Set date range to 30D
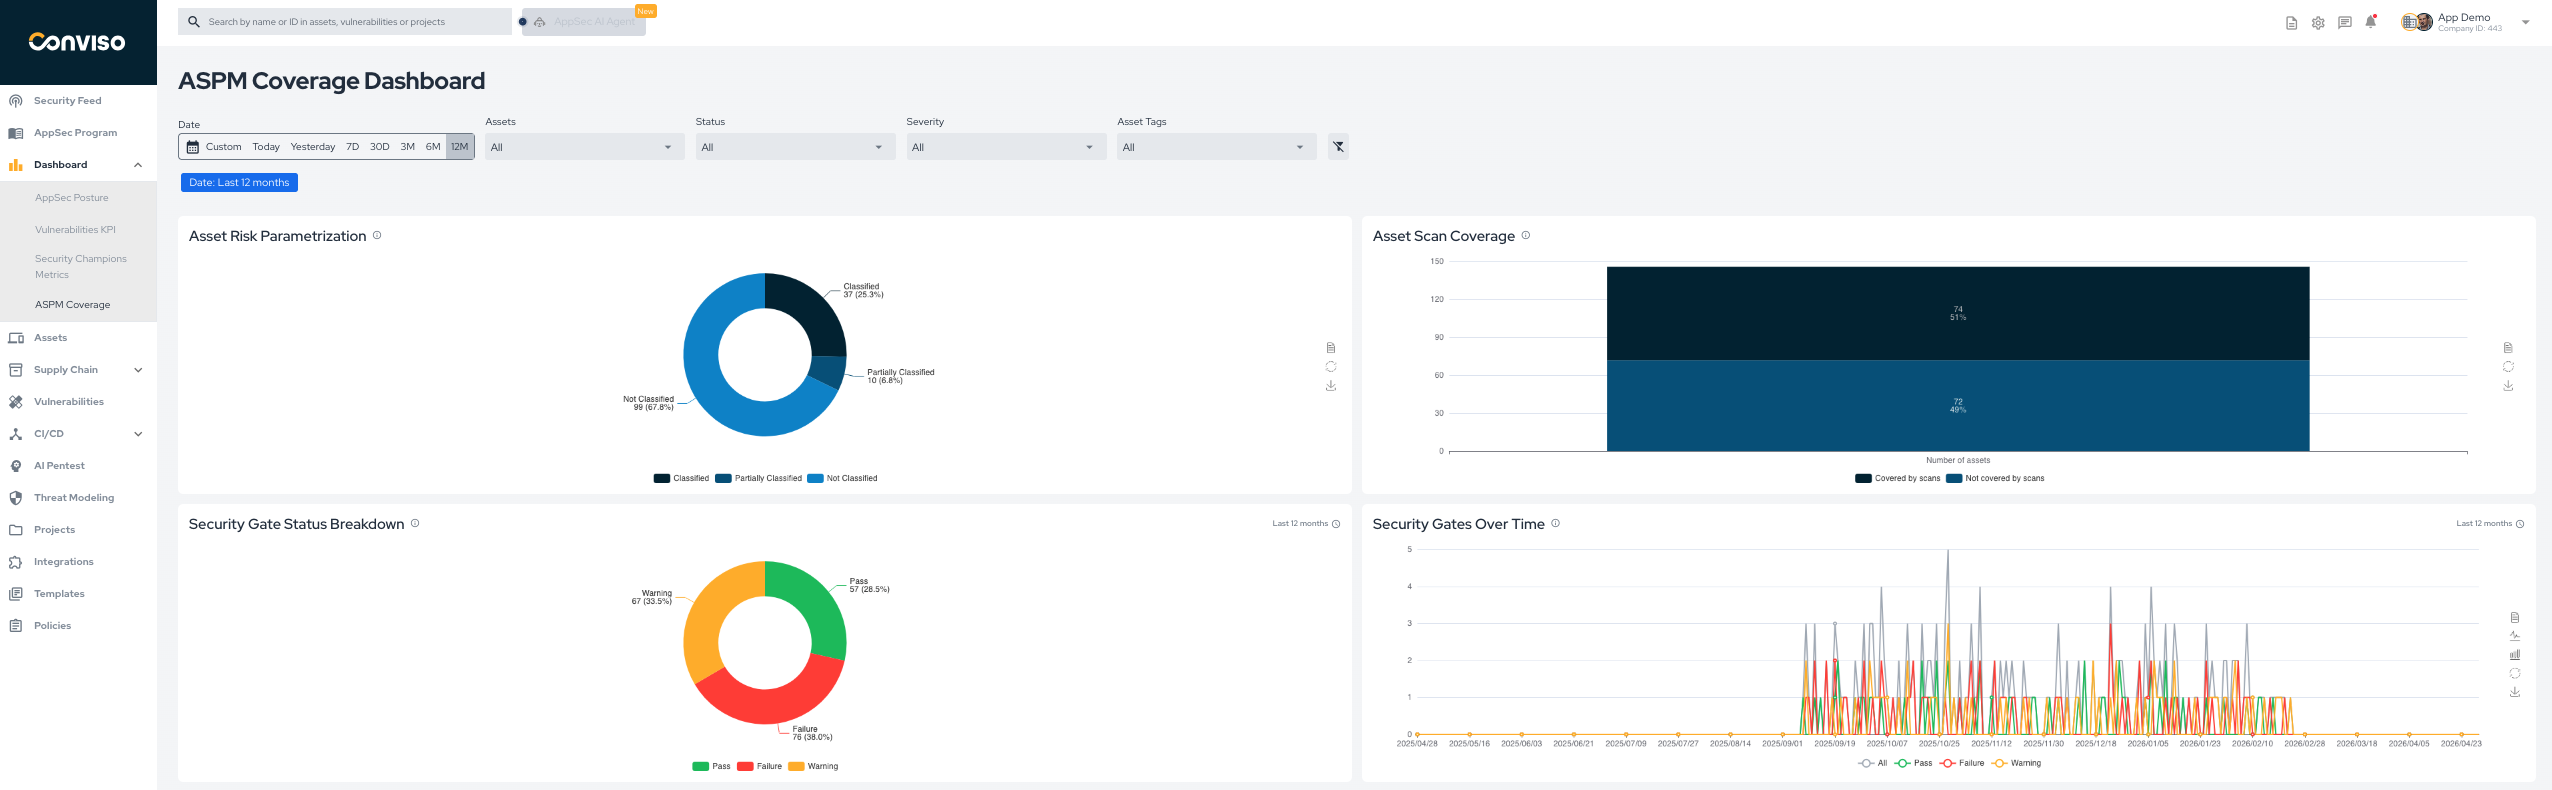Image resolution: width=2552 pixels, height=790 pixels. pyautogui.click(x=380, y=147)
